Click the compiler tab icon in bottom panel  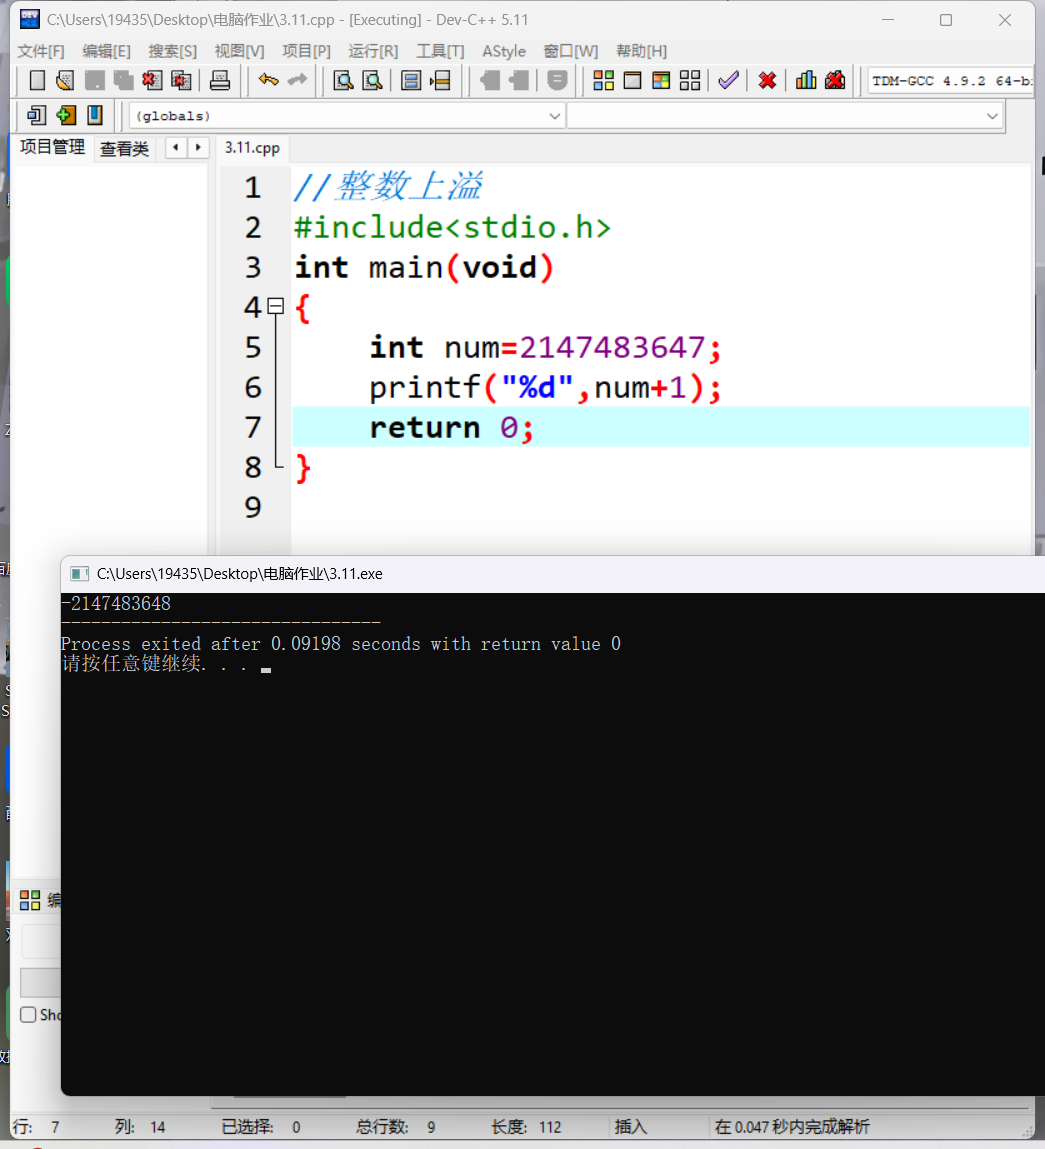(30, 900)
